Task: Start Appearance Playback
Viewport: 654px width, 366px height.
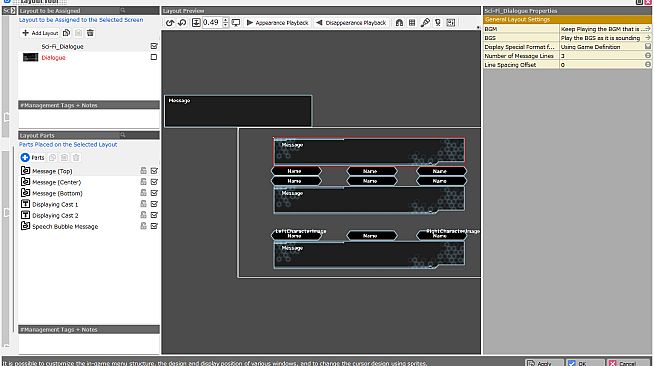Action: (277, 23)
